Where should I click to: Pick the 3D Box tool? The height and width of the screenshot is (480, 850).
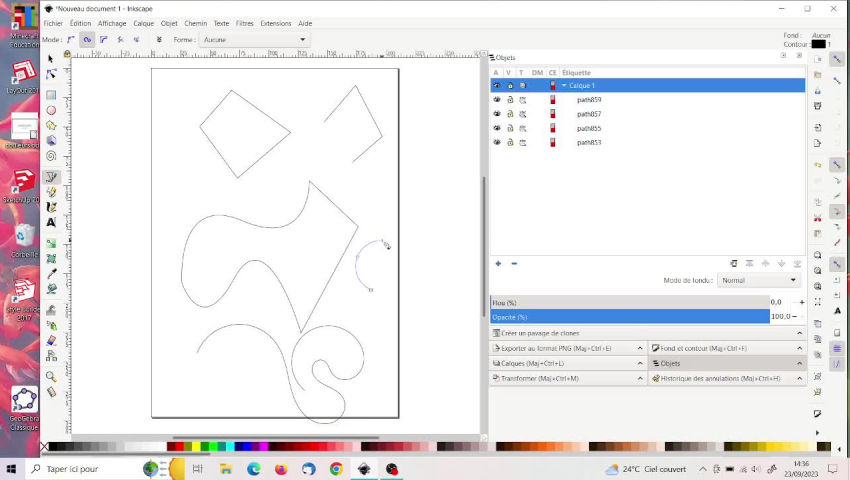tap(51, 140)
